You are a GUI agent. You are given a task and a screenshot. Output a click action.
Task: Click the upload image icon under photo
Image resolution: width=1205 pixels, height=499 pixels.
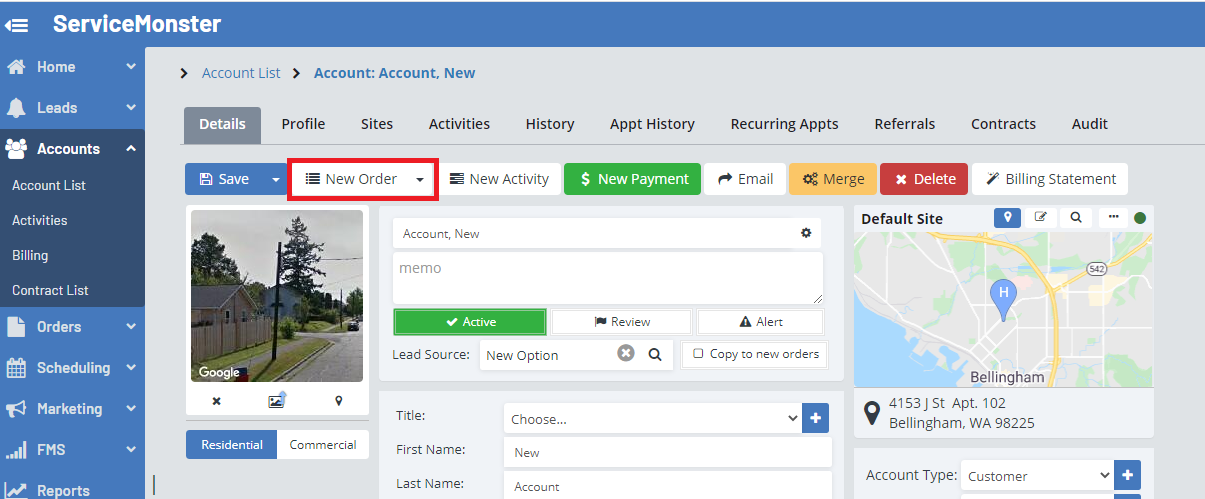coord(277,400)
